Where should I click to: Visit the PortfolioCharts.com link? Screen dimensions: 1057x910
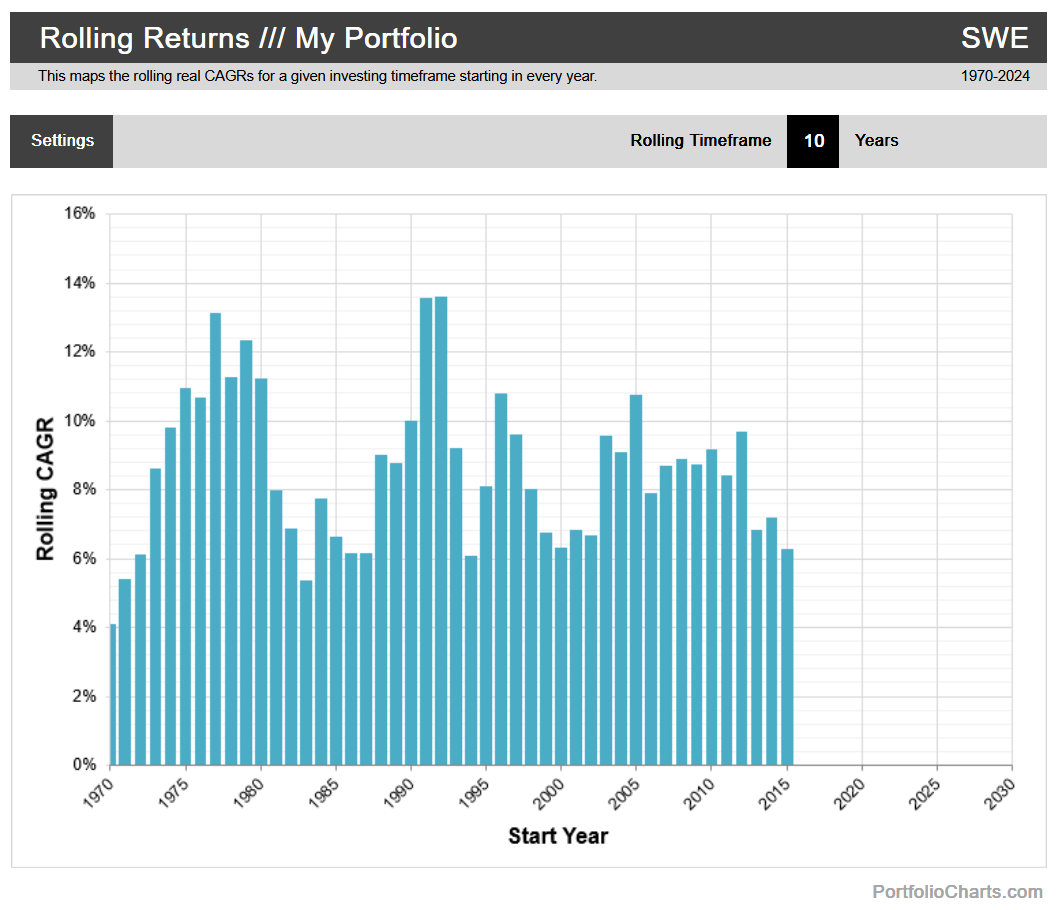pos(957,891)
